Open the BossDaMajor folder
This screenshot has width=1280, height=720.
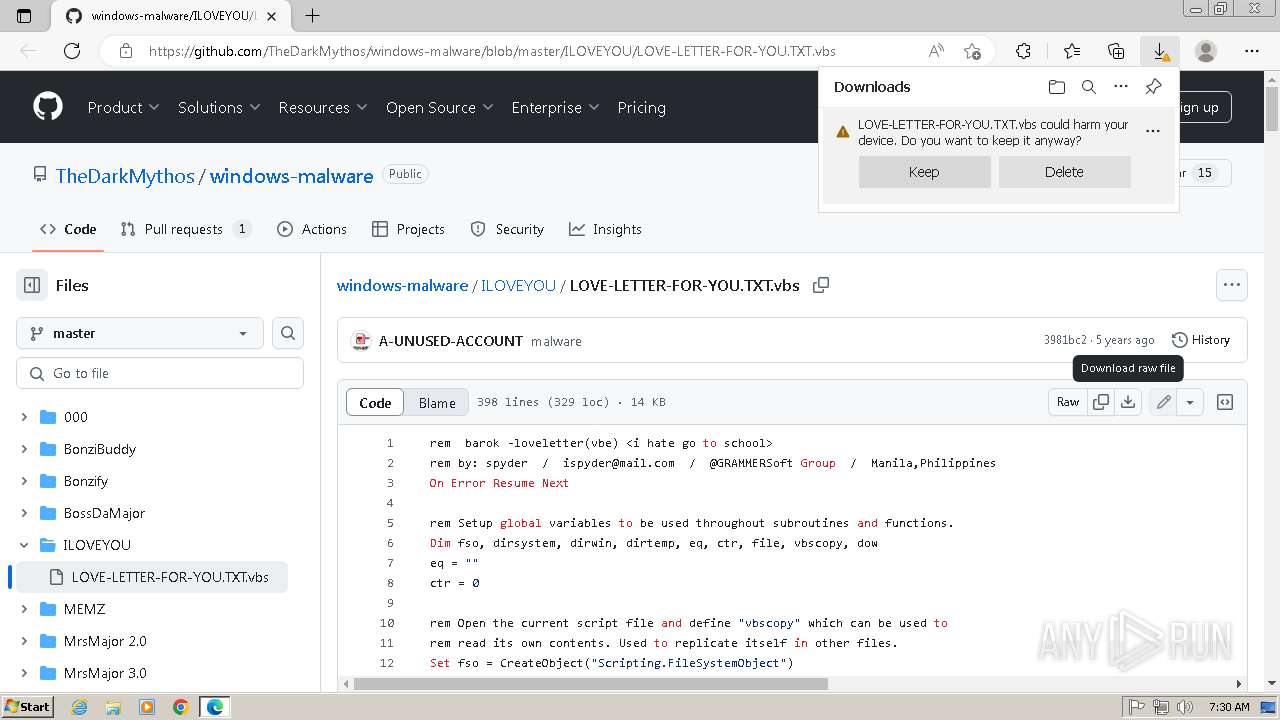click(104, 513)
